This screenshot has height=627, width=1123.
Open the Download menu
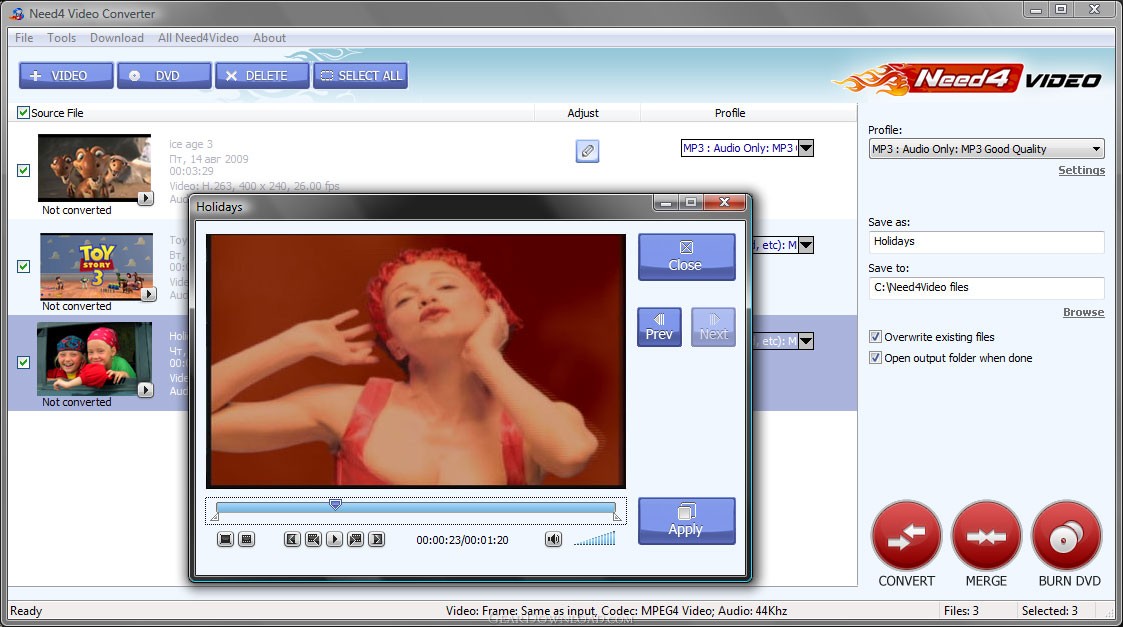coord(117,38)
